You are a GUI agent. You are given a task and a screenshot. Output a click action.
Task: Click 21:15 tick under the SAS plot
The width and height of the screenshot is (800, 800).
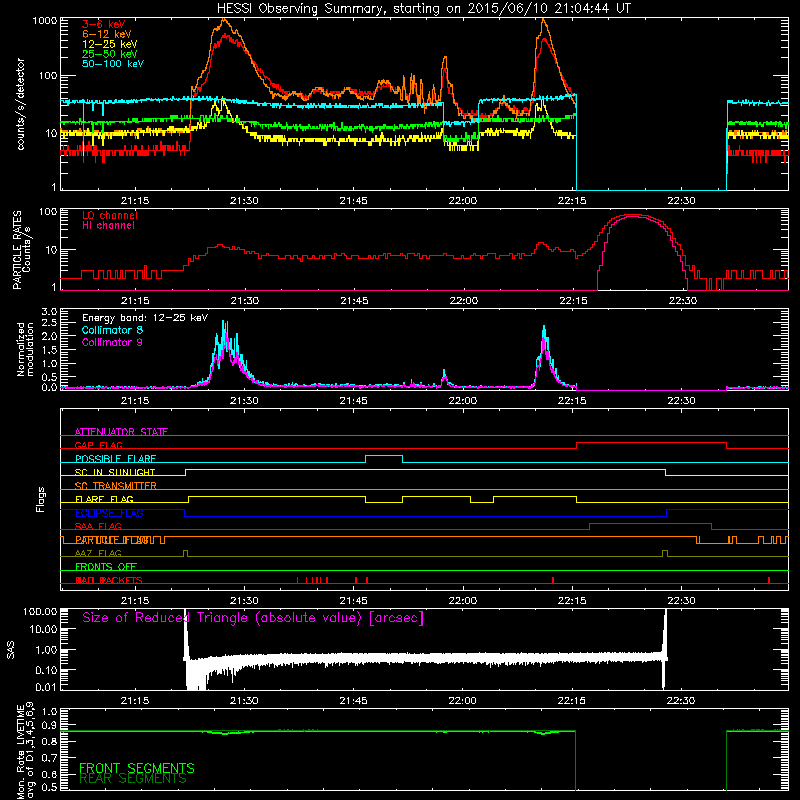135,701
